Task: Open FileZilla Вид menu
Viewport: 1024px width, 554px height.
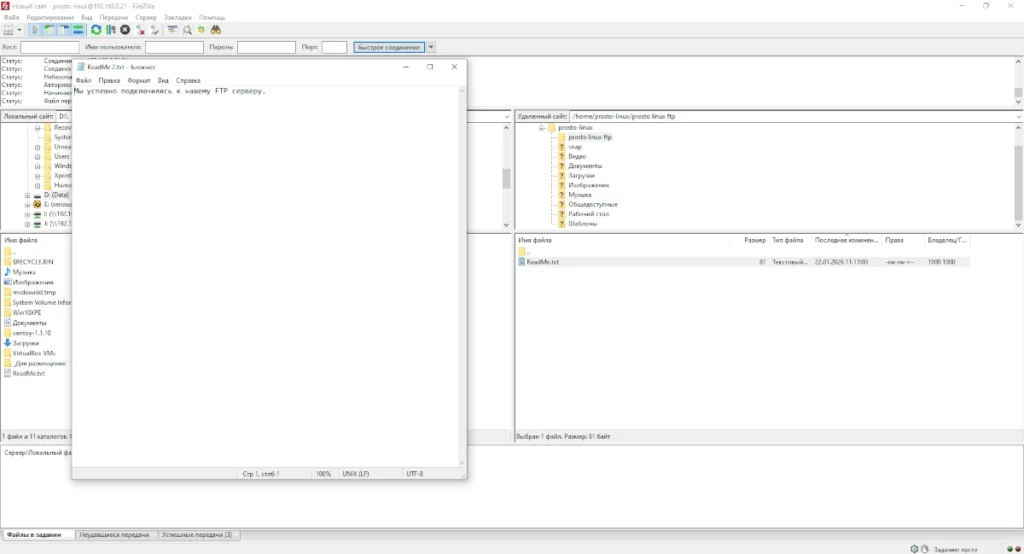Action: (x=87, y=18)
